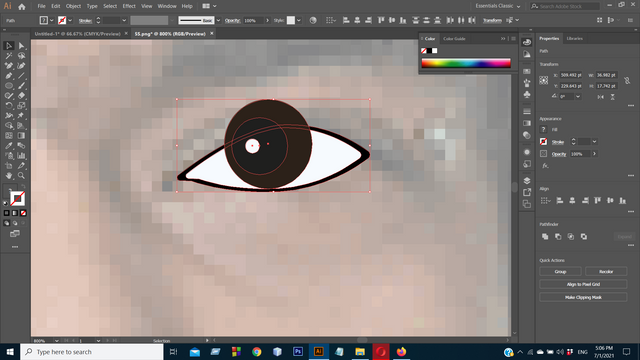Set fill to Gradient mode below swatches

tap(15, 213)
